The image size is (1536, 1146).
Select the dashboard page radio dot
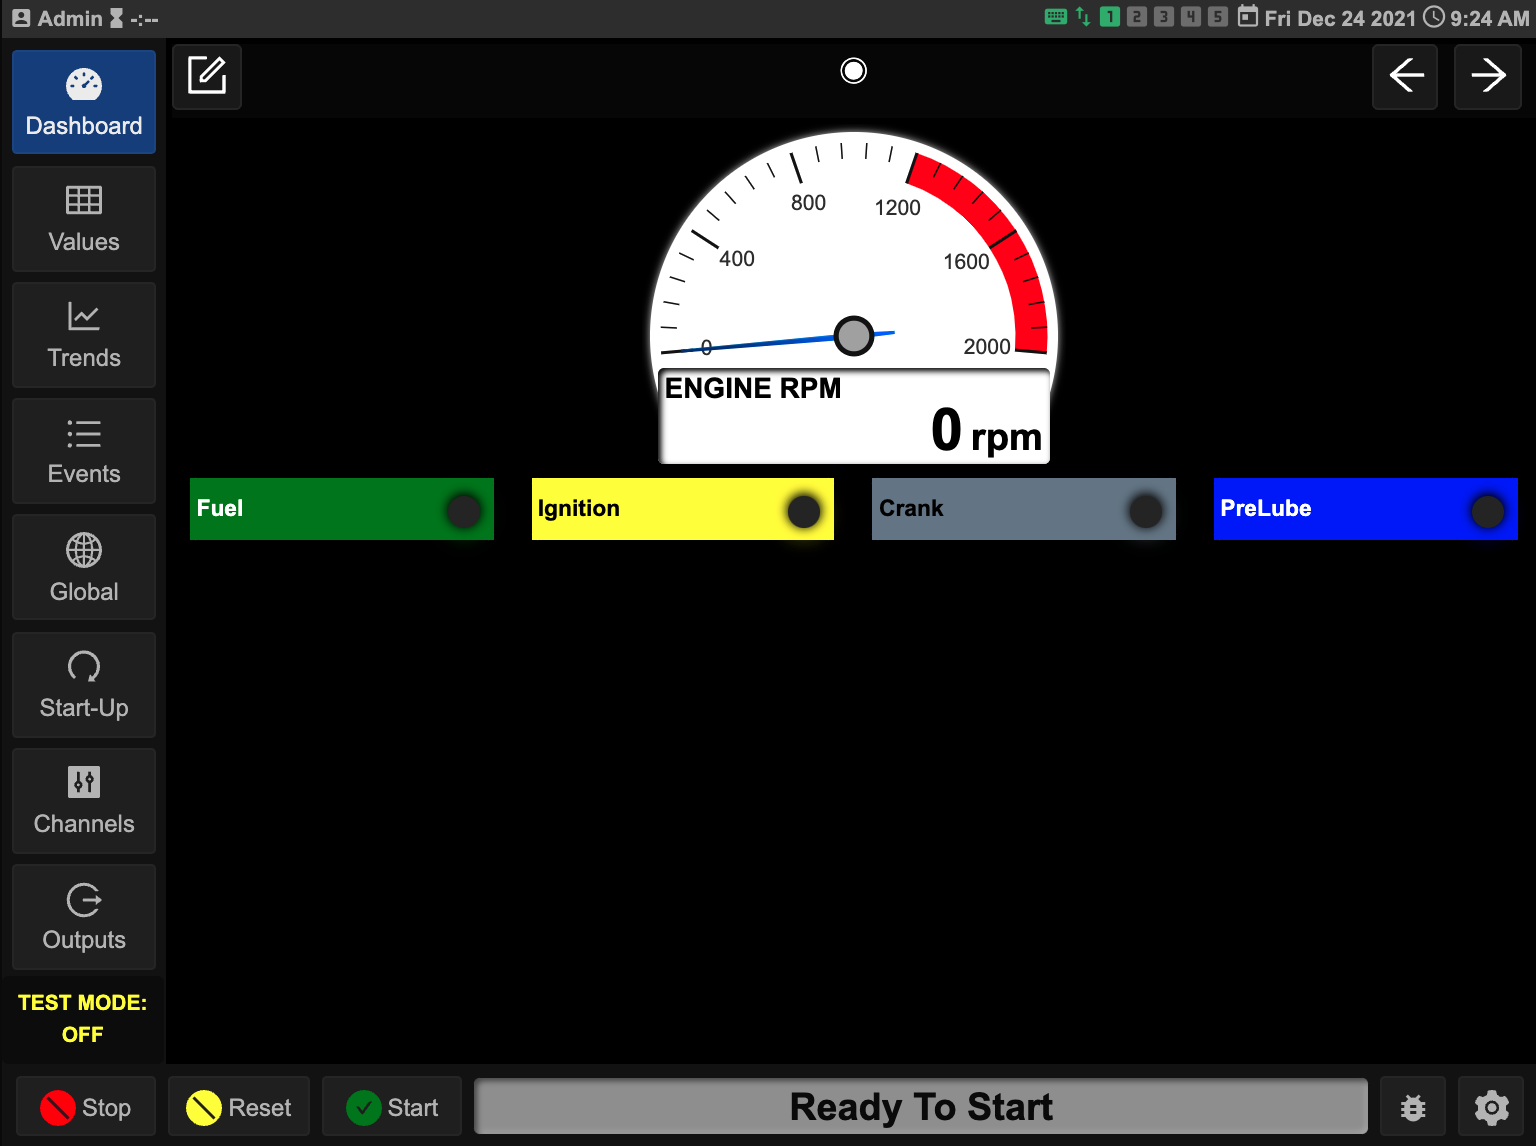click(x=853, y=71)
